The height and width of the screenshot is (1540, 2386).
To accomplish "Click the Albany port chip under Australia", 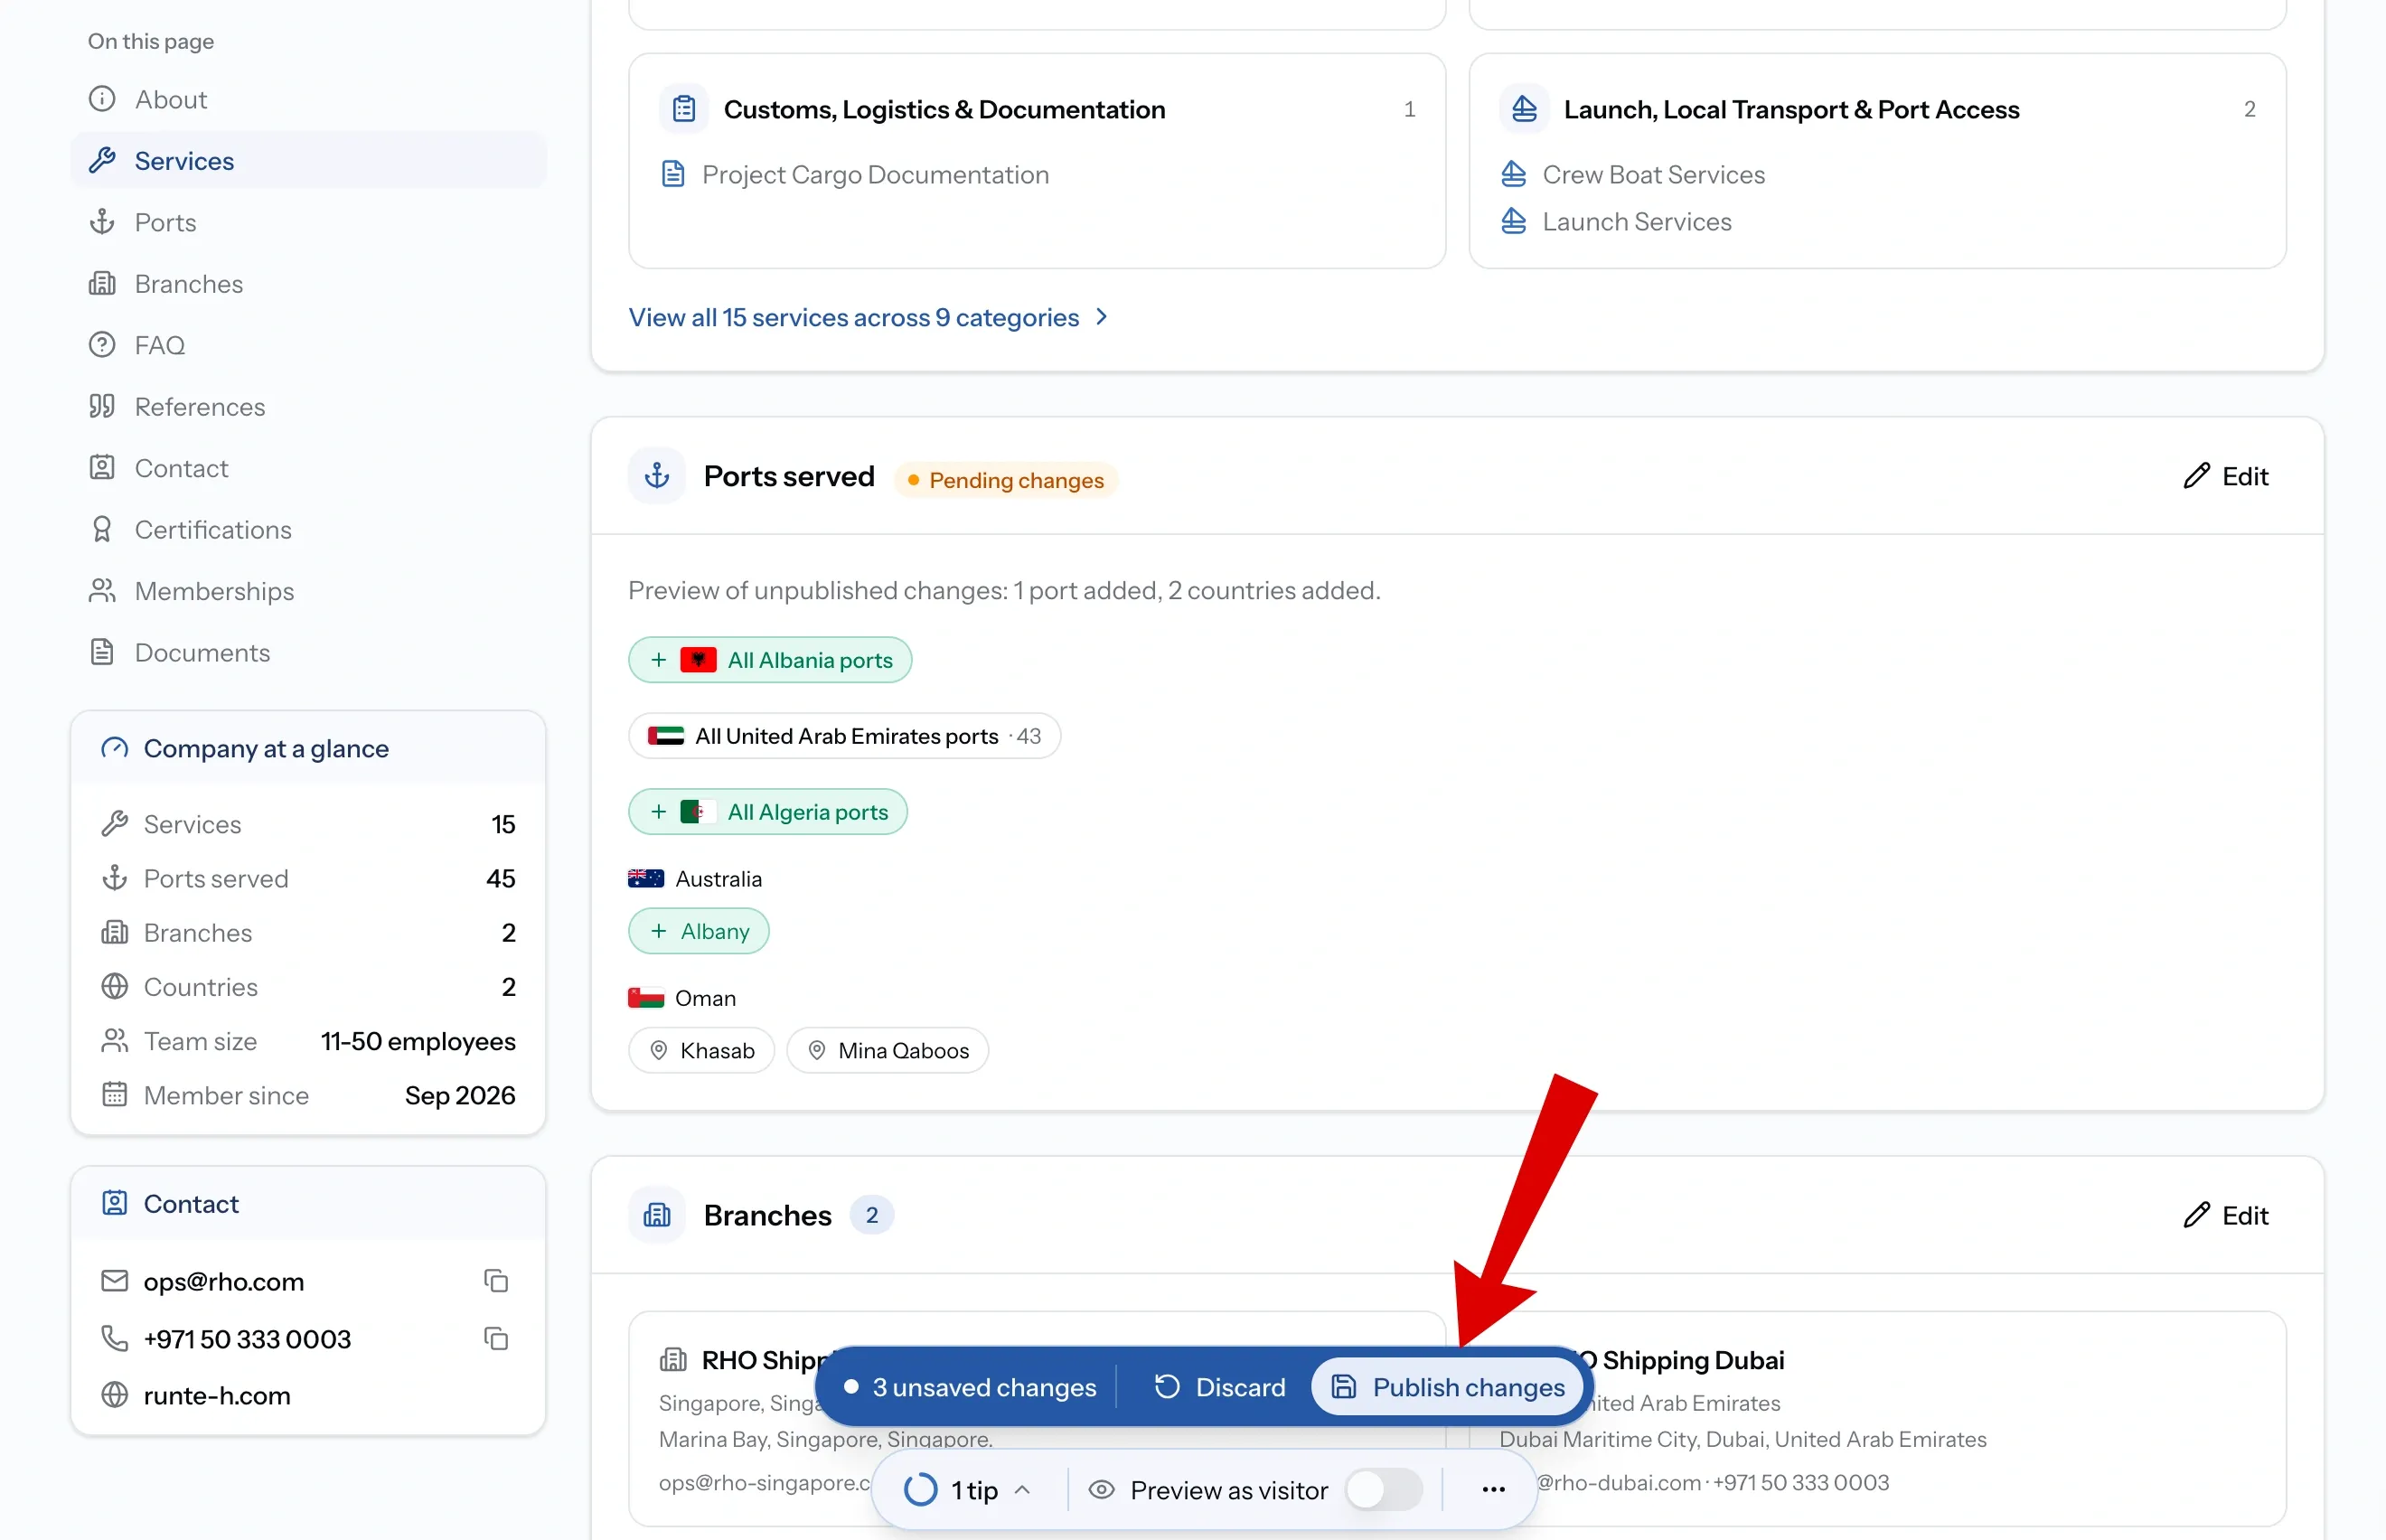I will point(699,931).
